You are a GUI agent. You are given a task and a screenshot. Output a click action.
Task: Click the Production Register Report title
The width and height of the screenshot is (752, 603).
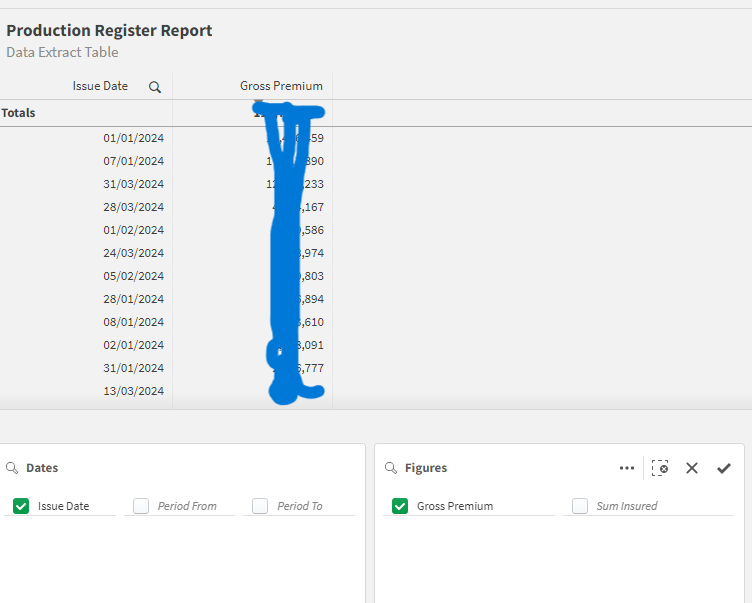pos(109,31)
